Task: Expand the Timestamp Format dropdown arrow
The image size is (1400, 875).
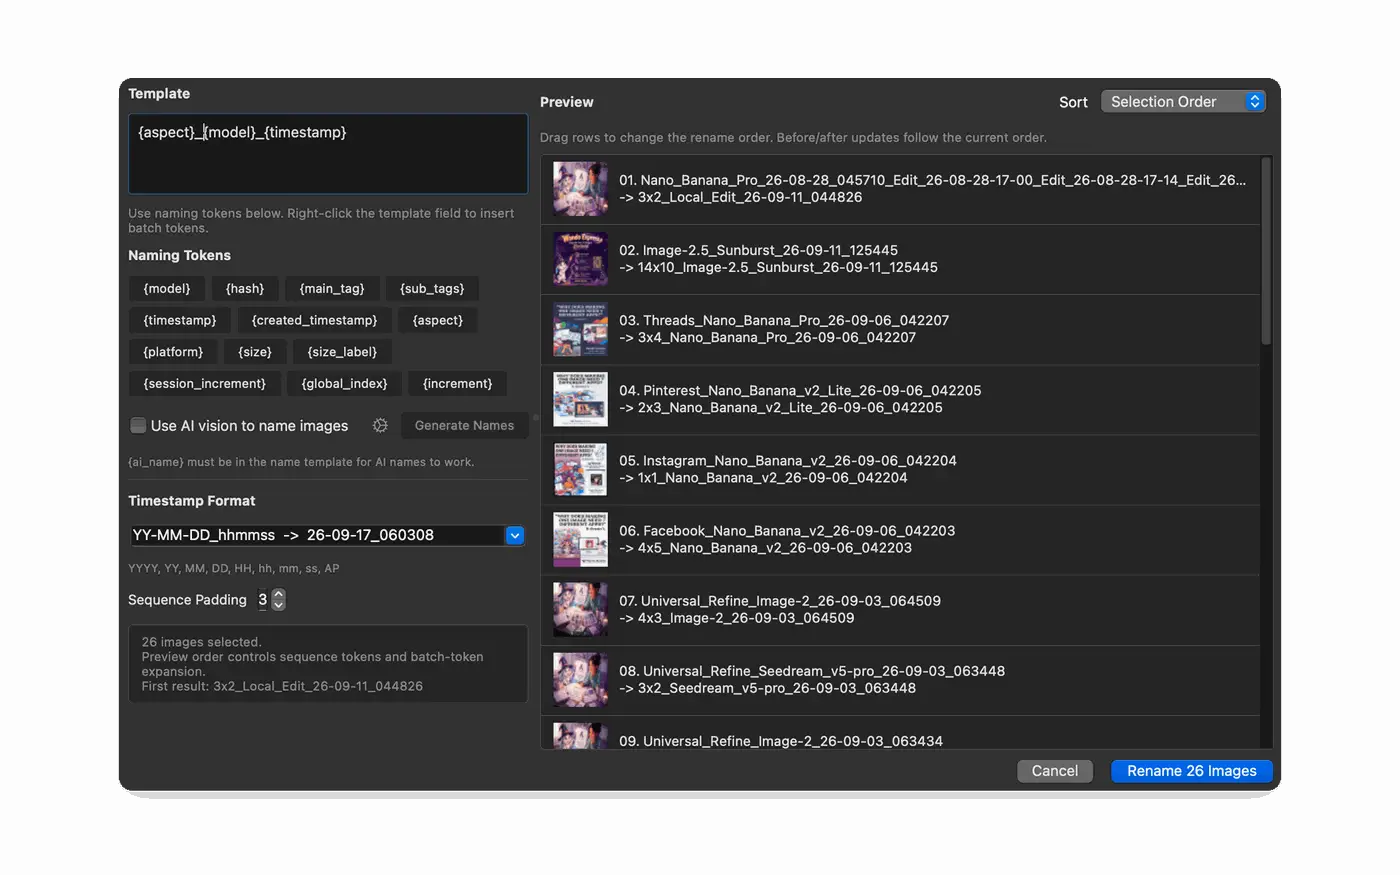Action: (x=515, y=536)
